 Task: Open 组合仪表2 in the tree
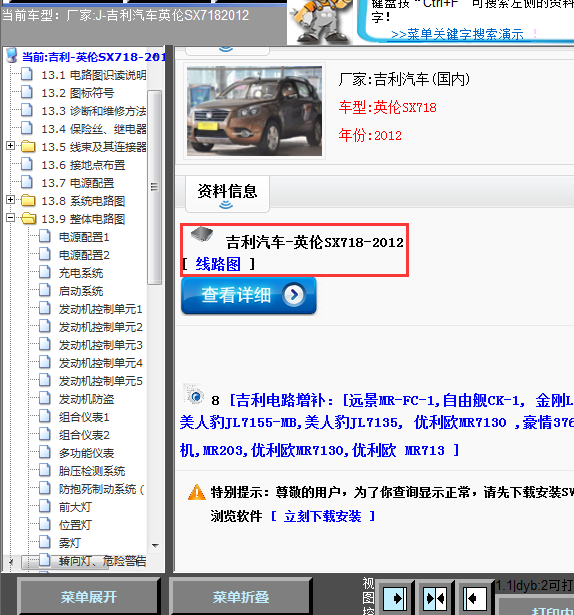coord(84,435)
